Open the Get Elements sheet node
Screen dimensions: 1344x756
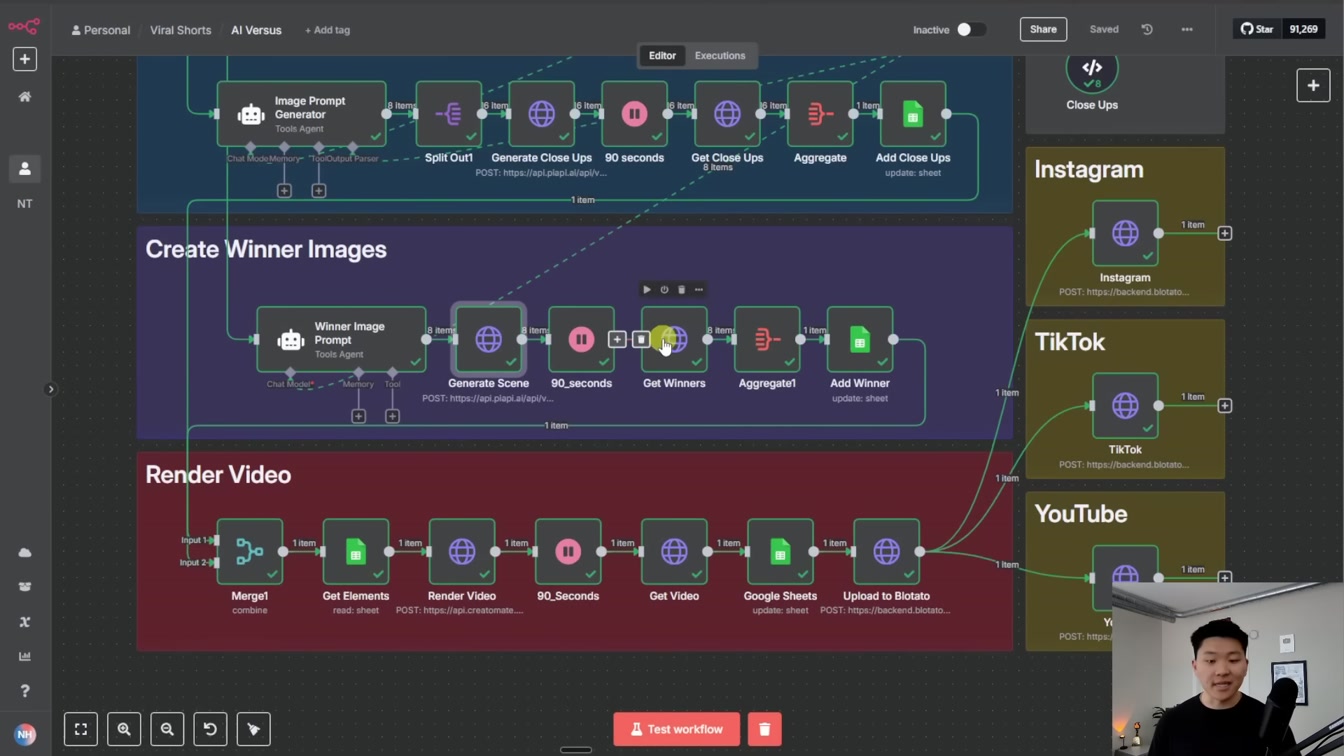pyautogui.click(x=356, y=552)
